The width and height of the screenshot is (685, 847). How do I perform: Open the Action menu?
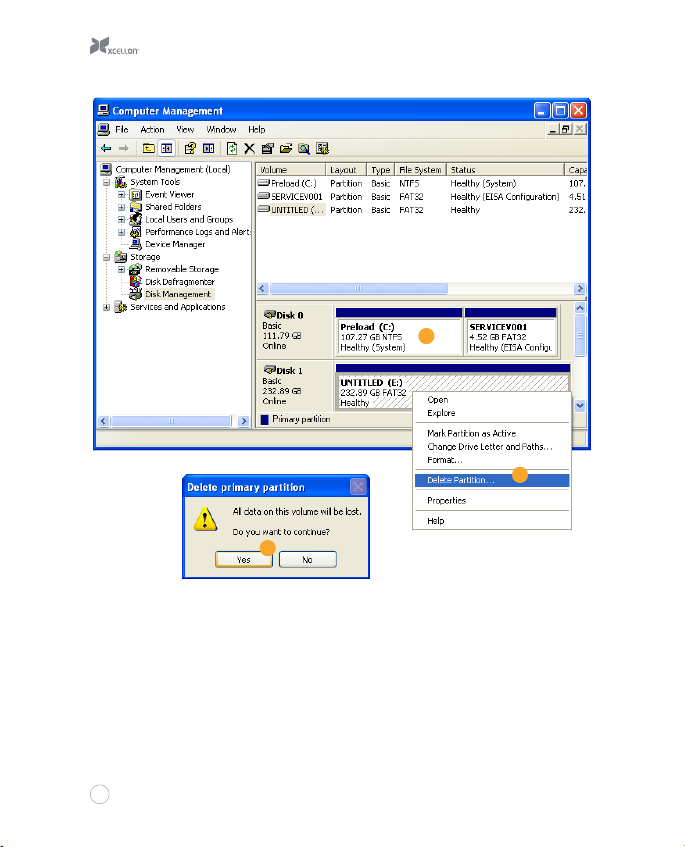coord(152,130)
